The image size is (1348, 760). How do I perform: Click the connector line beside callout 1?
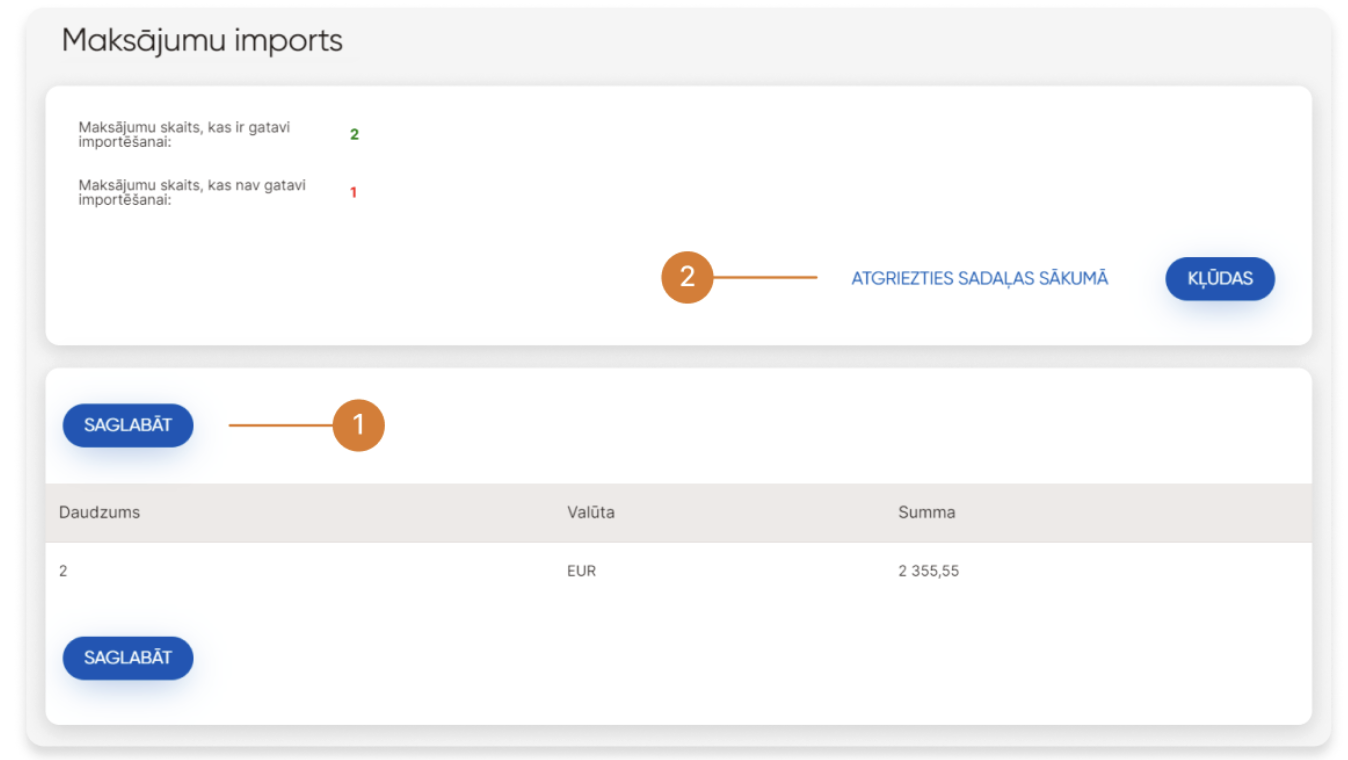tap(280, 425)
